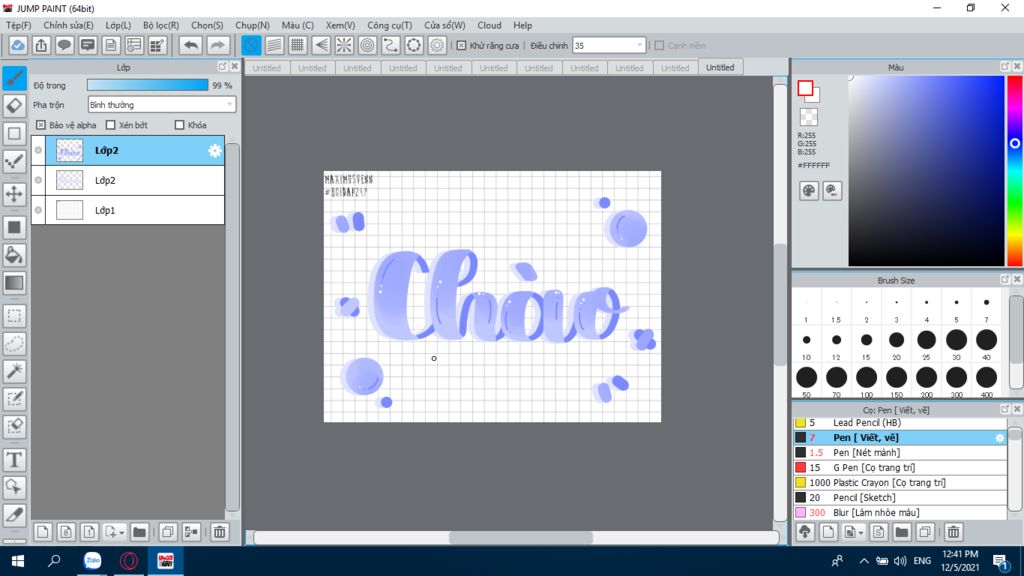Select the rectangular Select tool
The width and height of the screenshot is (1024, 576).
(14, 315)
